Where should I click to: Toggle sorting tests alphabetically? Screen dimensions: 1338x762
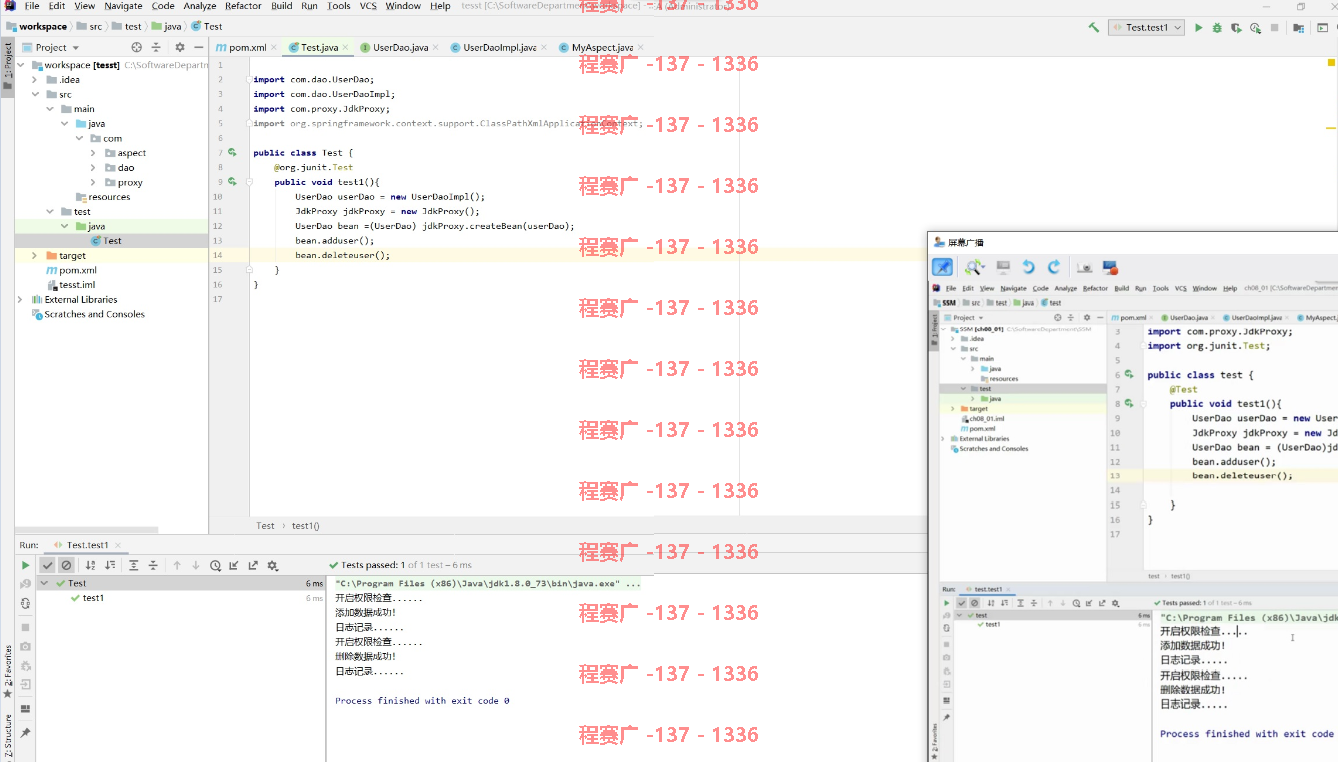pyautogui.click(x=91, y=565)
